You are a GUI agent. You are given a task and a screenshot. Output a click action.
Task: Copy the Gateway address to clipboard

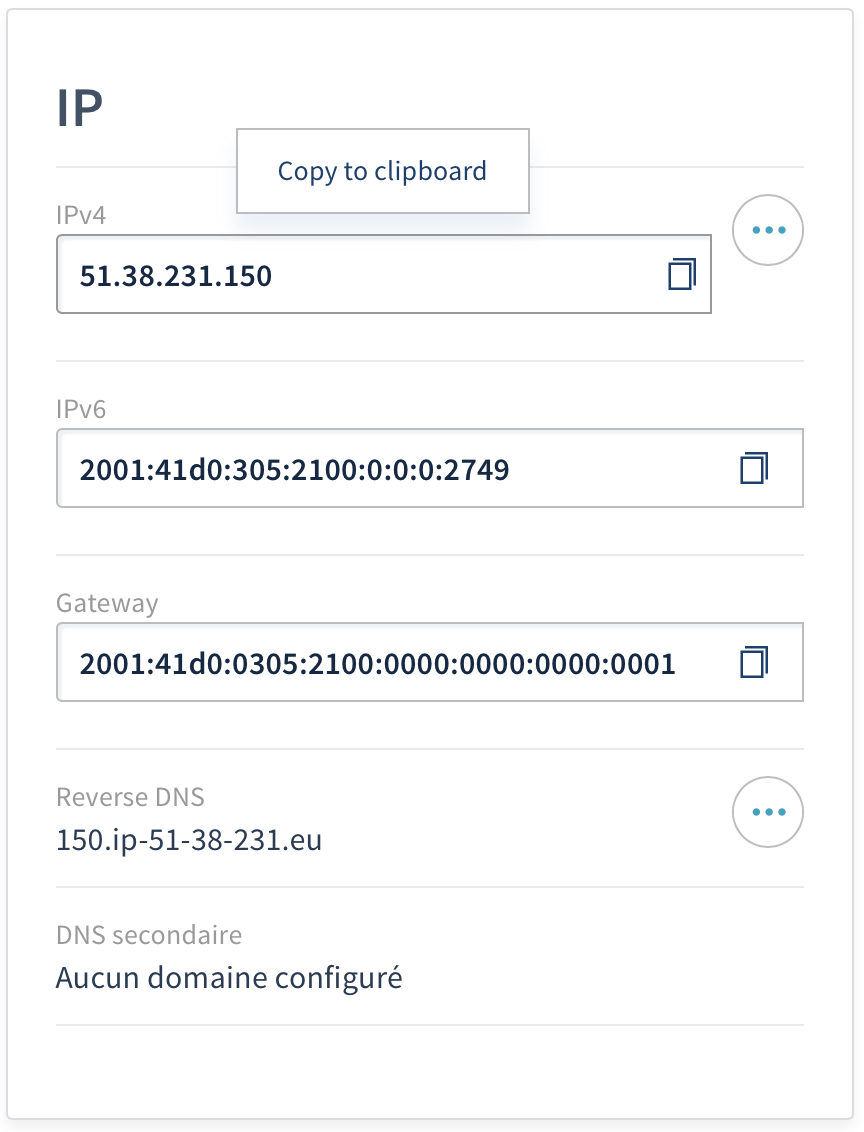[x=753, y=662]
